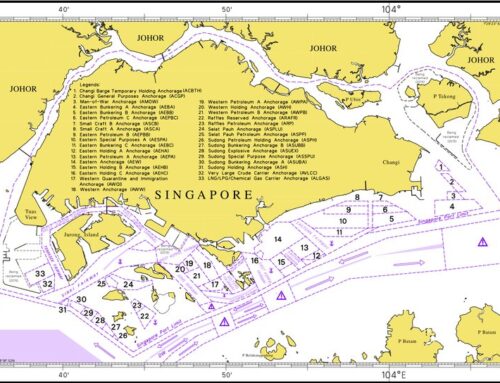Image resolution: width=500 pixels, height=383 pixels.
Task: Click legend entry Selat Pauh Anchorage (ASPLU)
Action: click(x=240, y=129)
